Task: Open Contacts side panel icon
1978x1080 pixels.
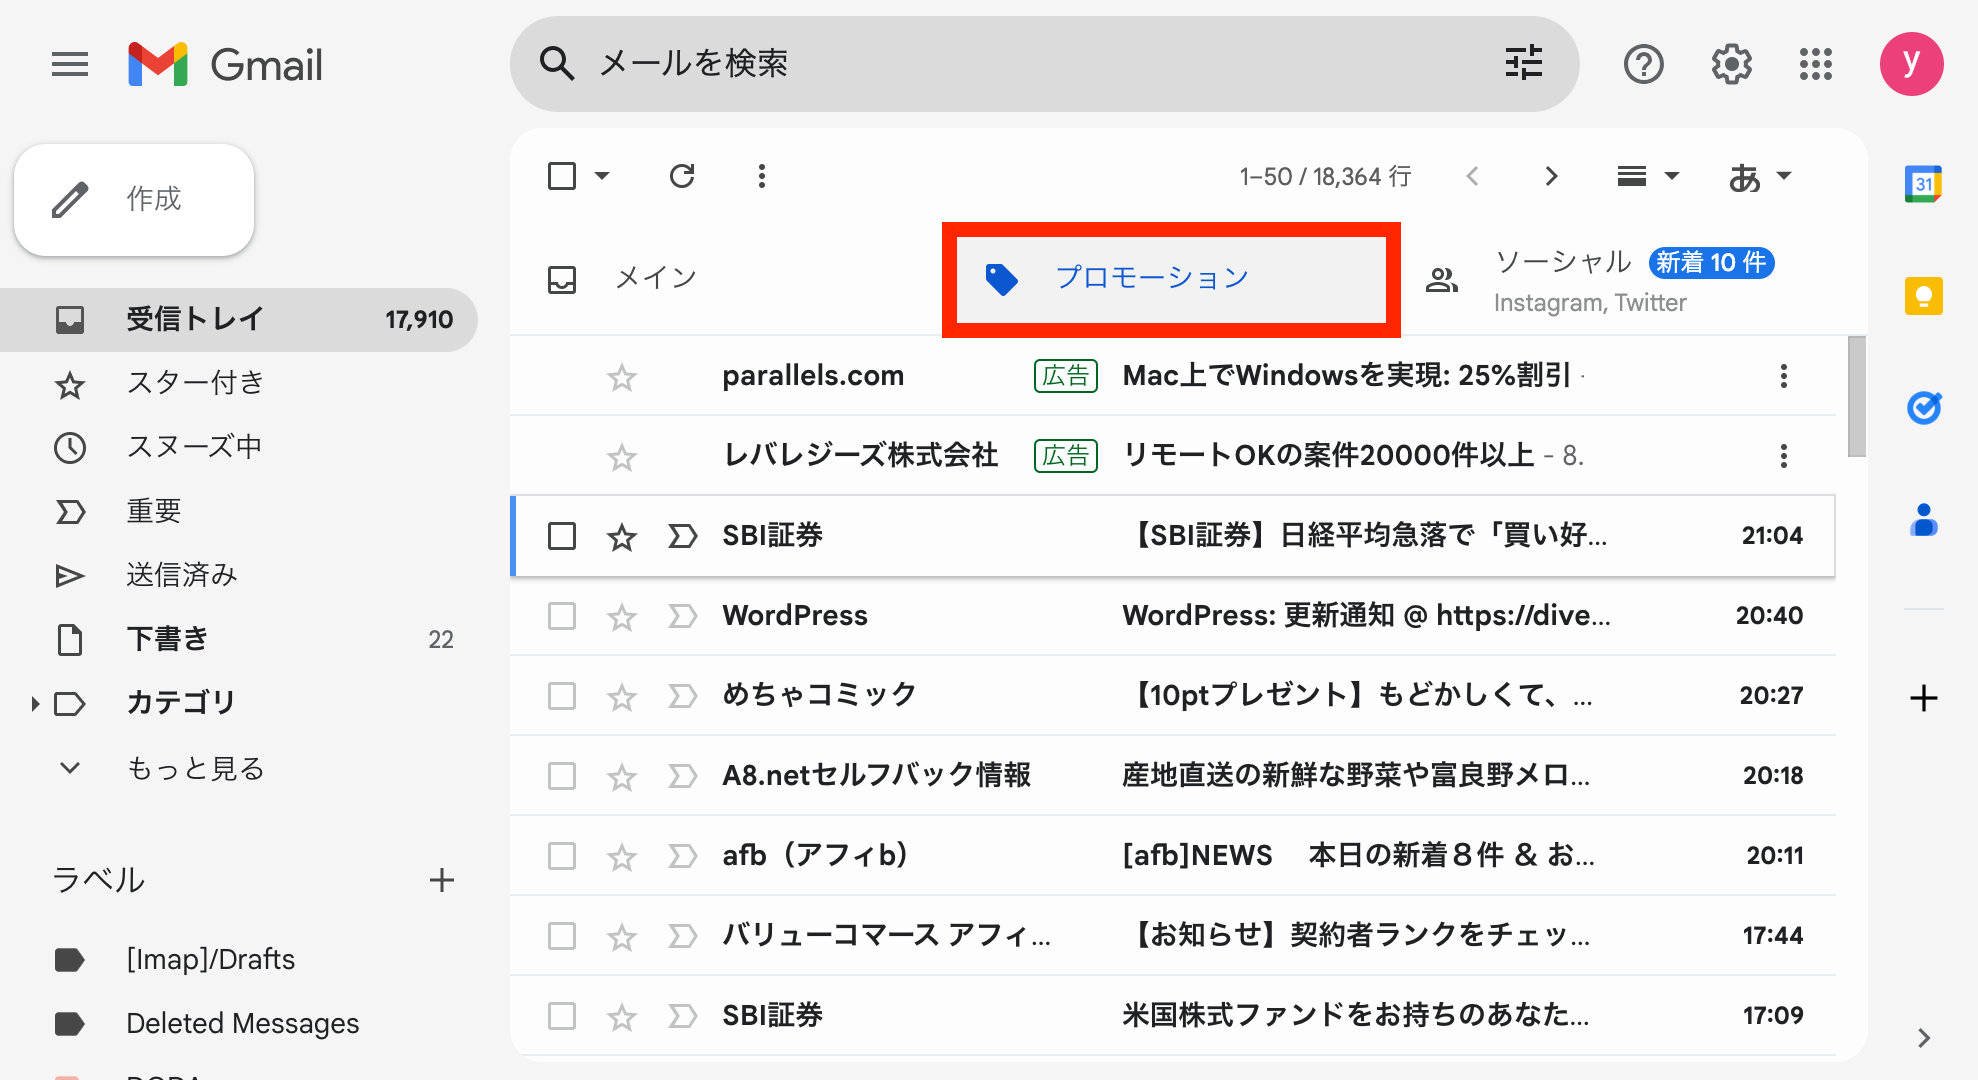Action: pyautogui.click(x=1923, y=520)
